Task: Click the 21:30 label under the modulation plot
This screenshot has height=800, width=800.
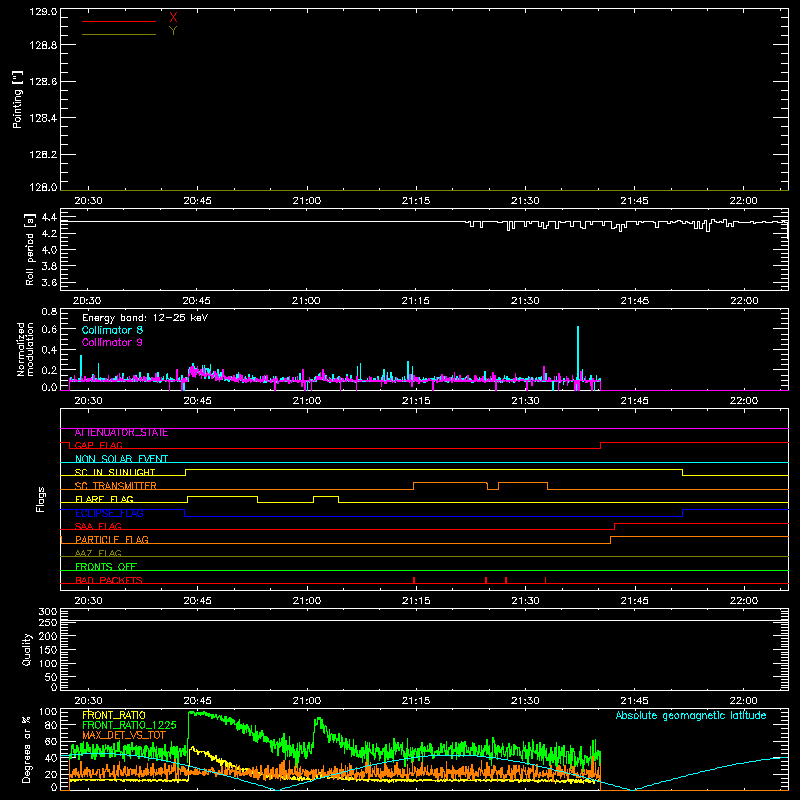Action: [x=525, y=401]
